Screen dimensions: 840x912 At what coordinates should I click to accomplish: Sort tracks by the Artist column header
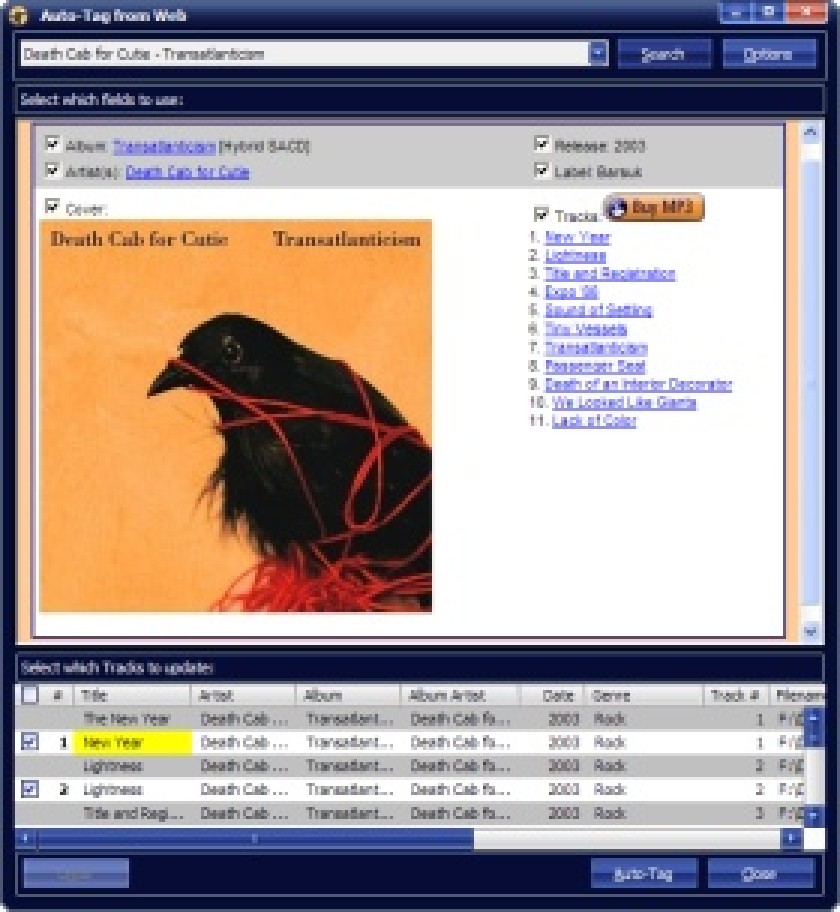(243, 695)
